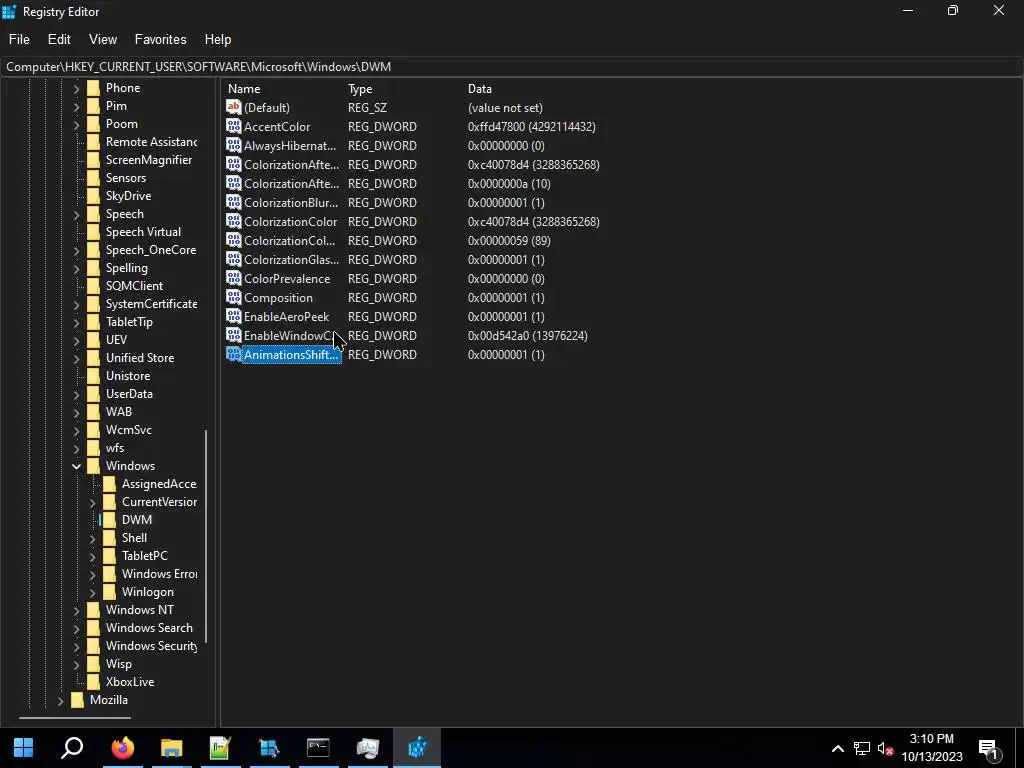Select the Windows Error key
1024x768 pixels.
pos(159,574)
